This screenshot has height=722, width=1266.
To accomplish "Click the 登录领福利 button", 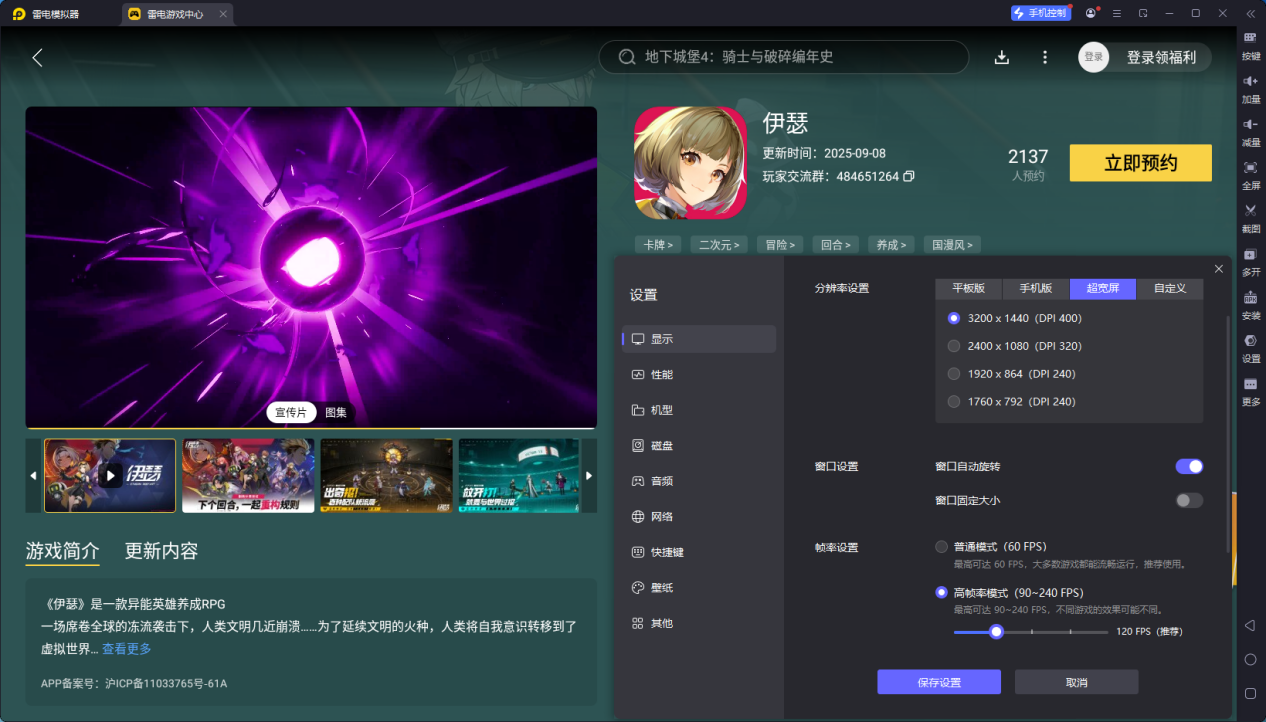I will (1161, 57).
